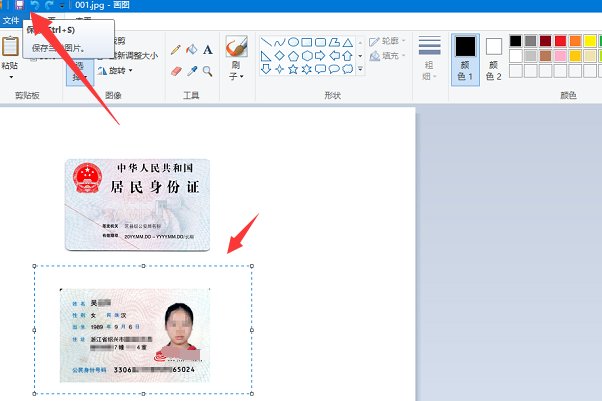Choose the Right triangle shape
This screenshot has width=602, height=401.
266,56
